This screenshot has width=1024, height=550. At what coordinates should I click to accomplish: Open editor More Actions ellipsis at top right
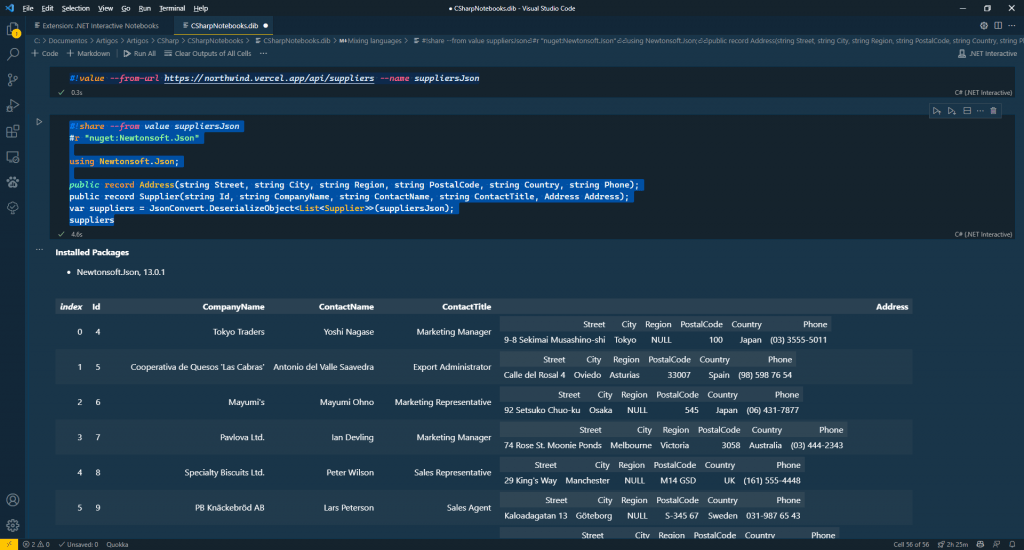click(1012, 25)
